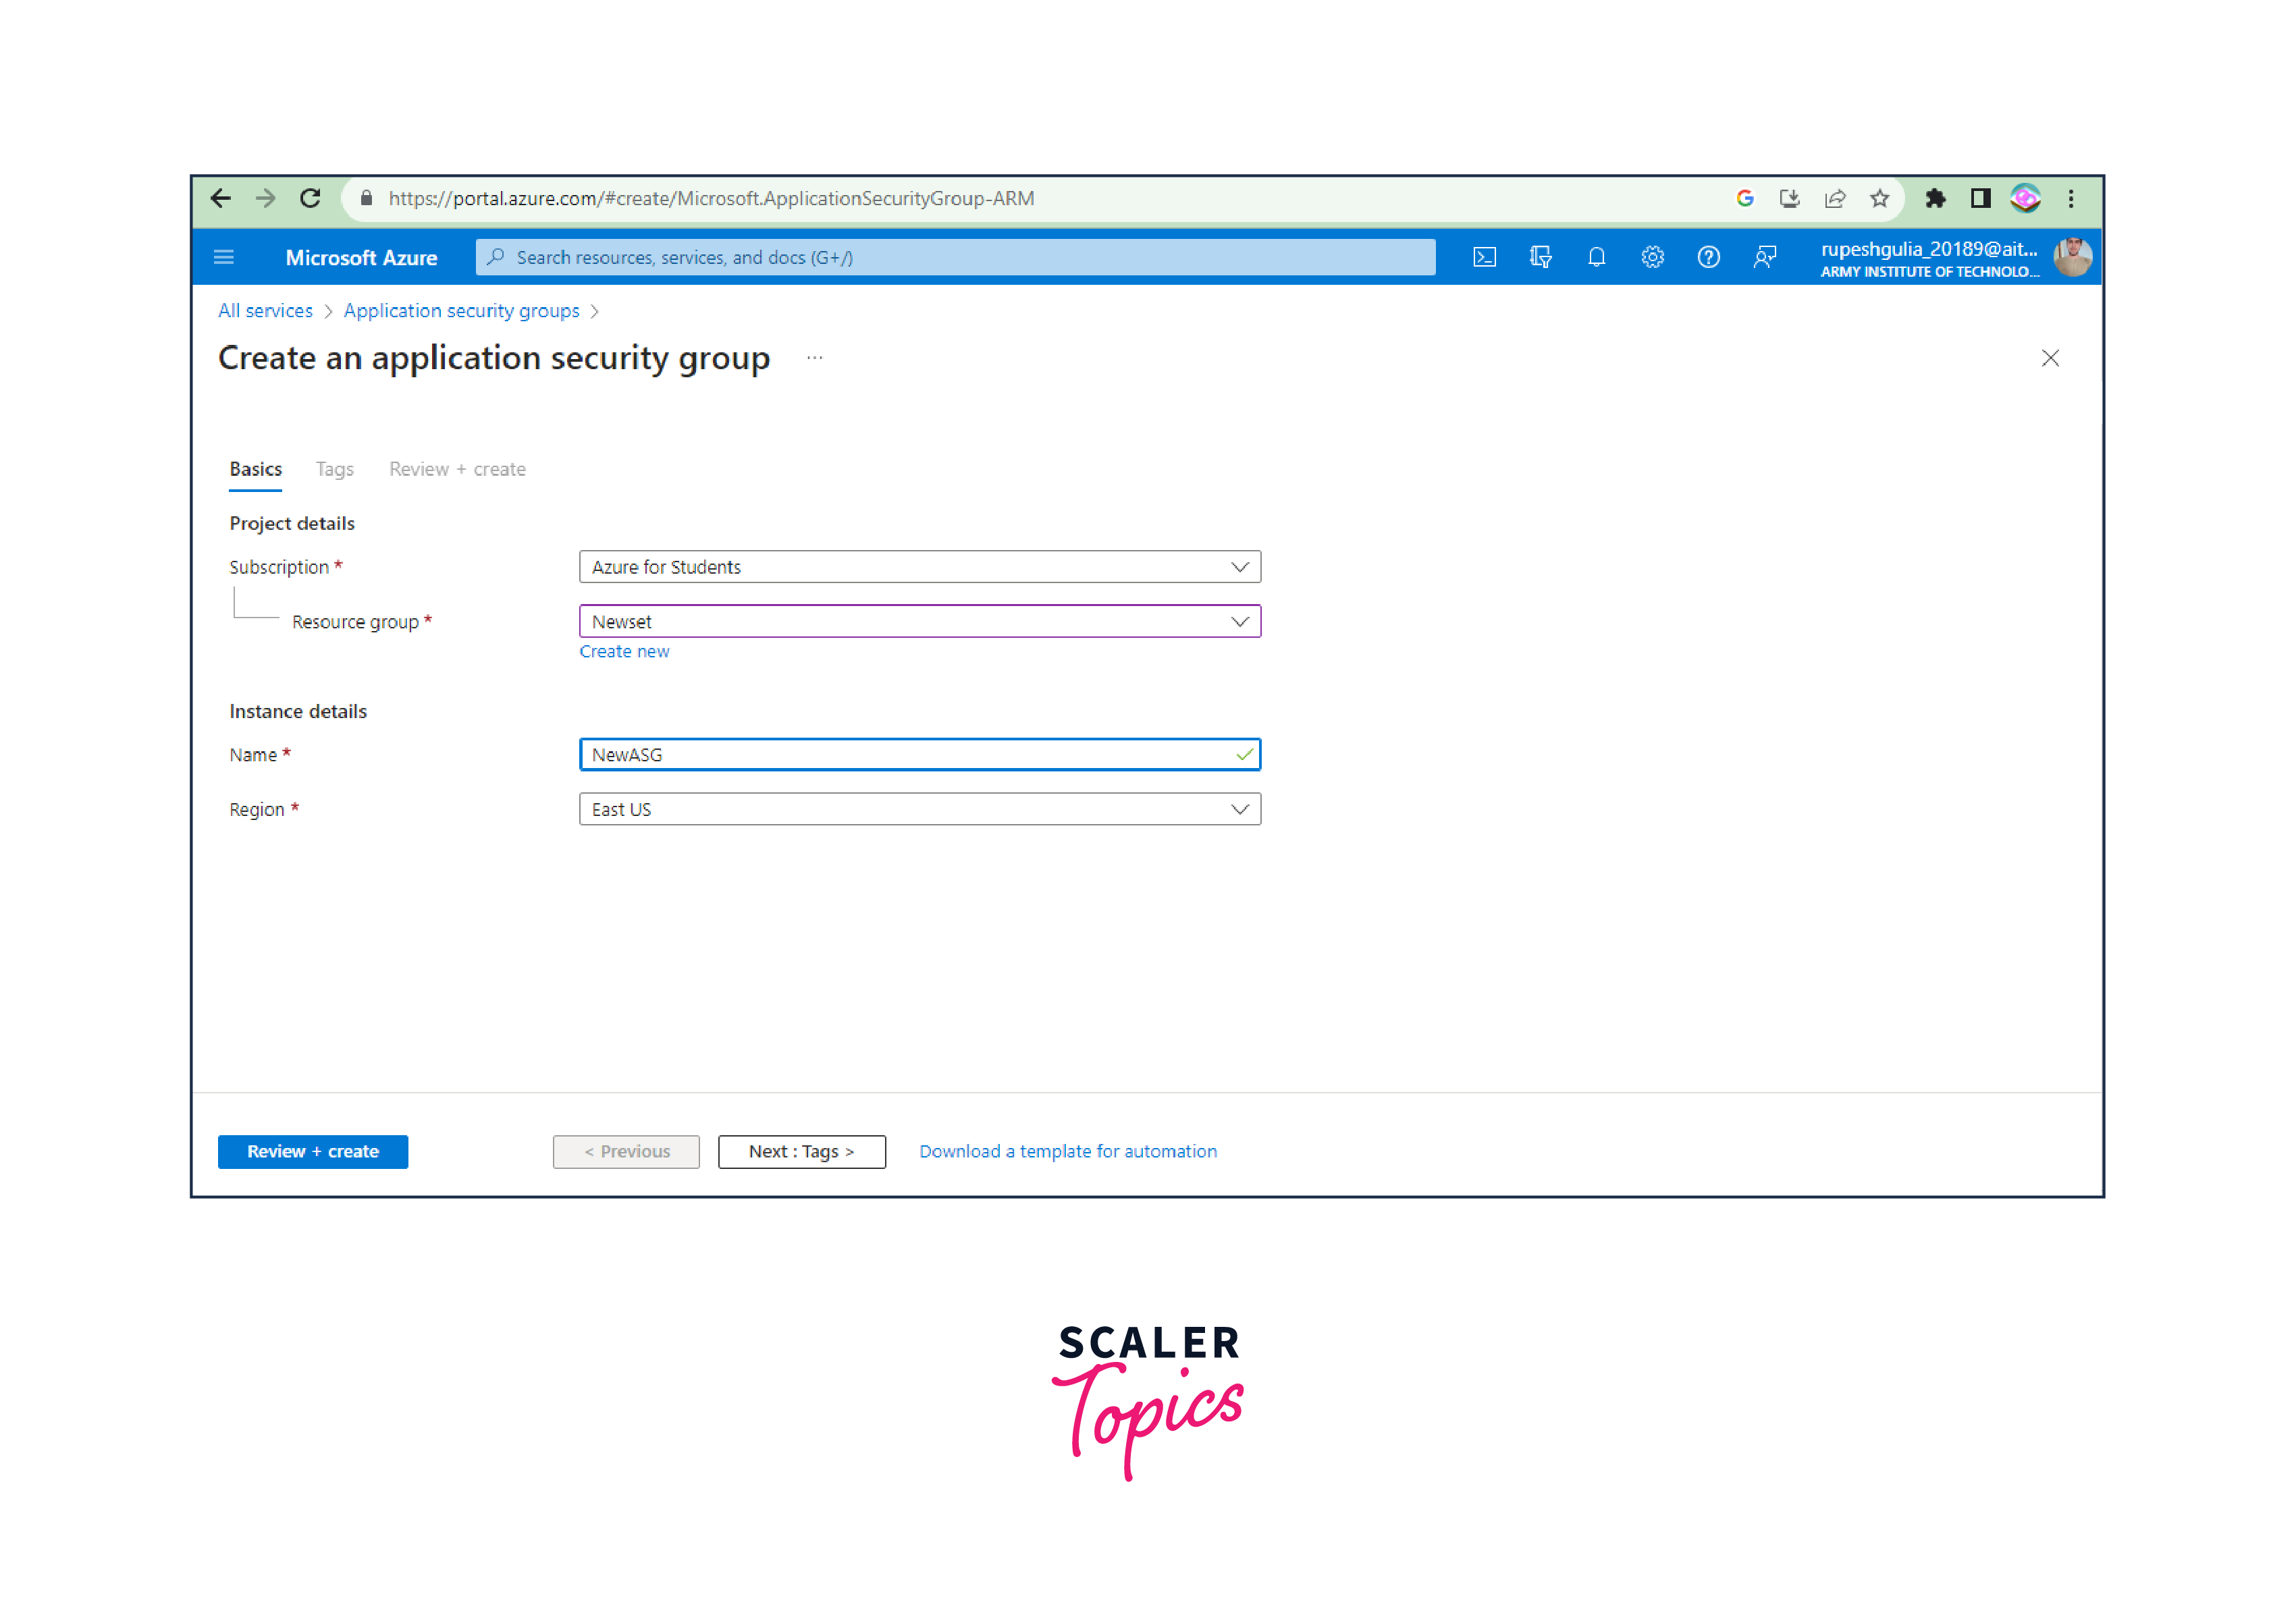Expand the Resource group dropdown
2296x1611 pixels.
(x=919, y=621)
